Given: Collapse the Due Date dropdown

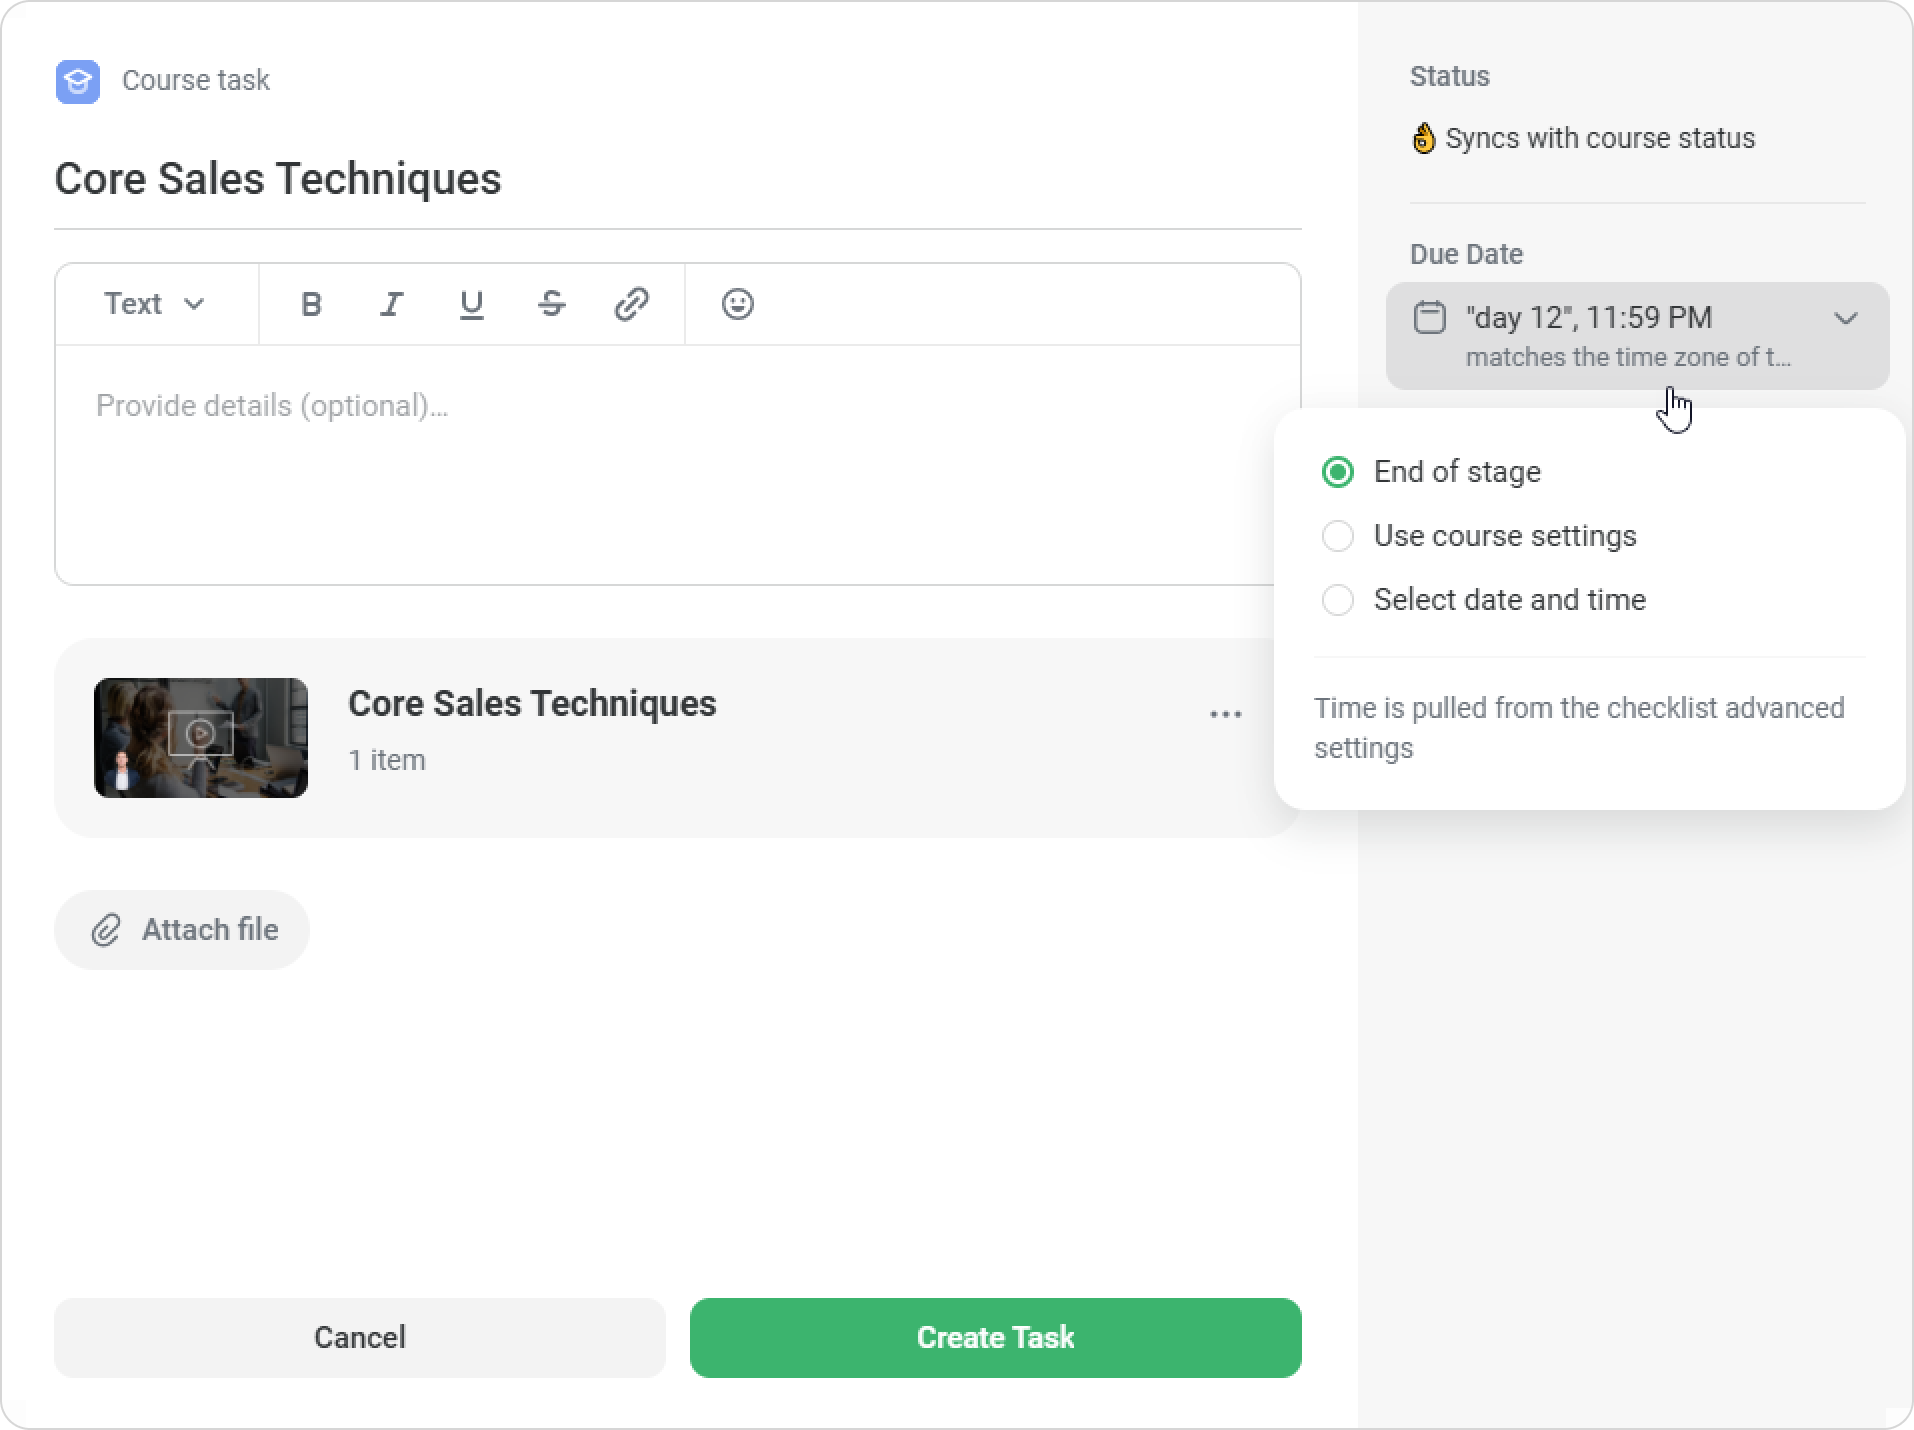Looking at the screenshot, I should [1636, 336].
